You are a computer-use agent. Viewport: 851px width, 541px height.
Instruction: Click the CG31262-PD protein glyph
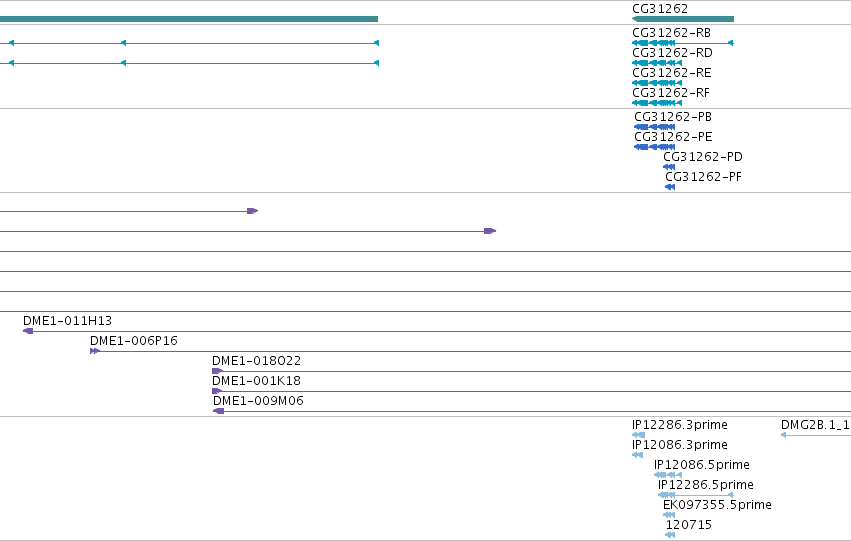tap(669, 167)
